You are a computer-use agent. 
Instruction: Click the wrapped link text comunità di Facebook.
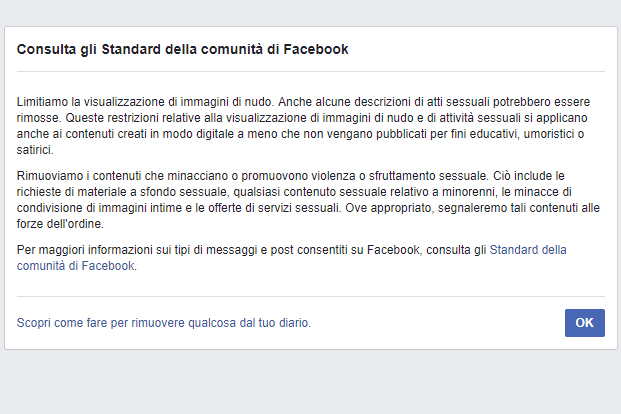coord(75,266)
